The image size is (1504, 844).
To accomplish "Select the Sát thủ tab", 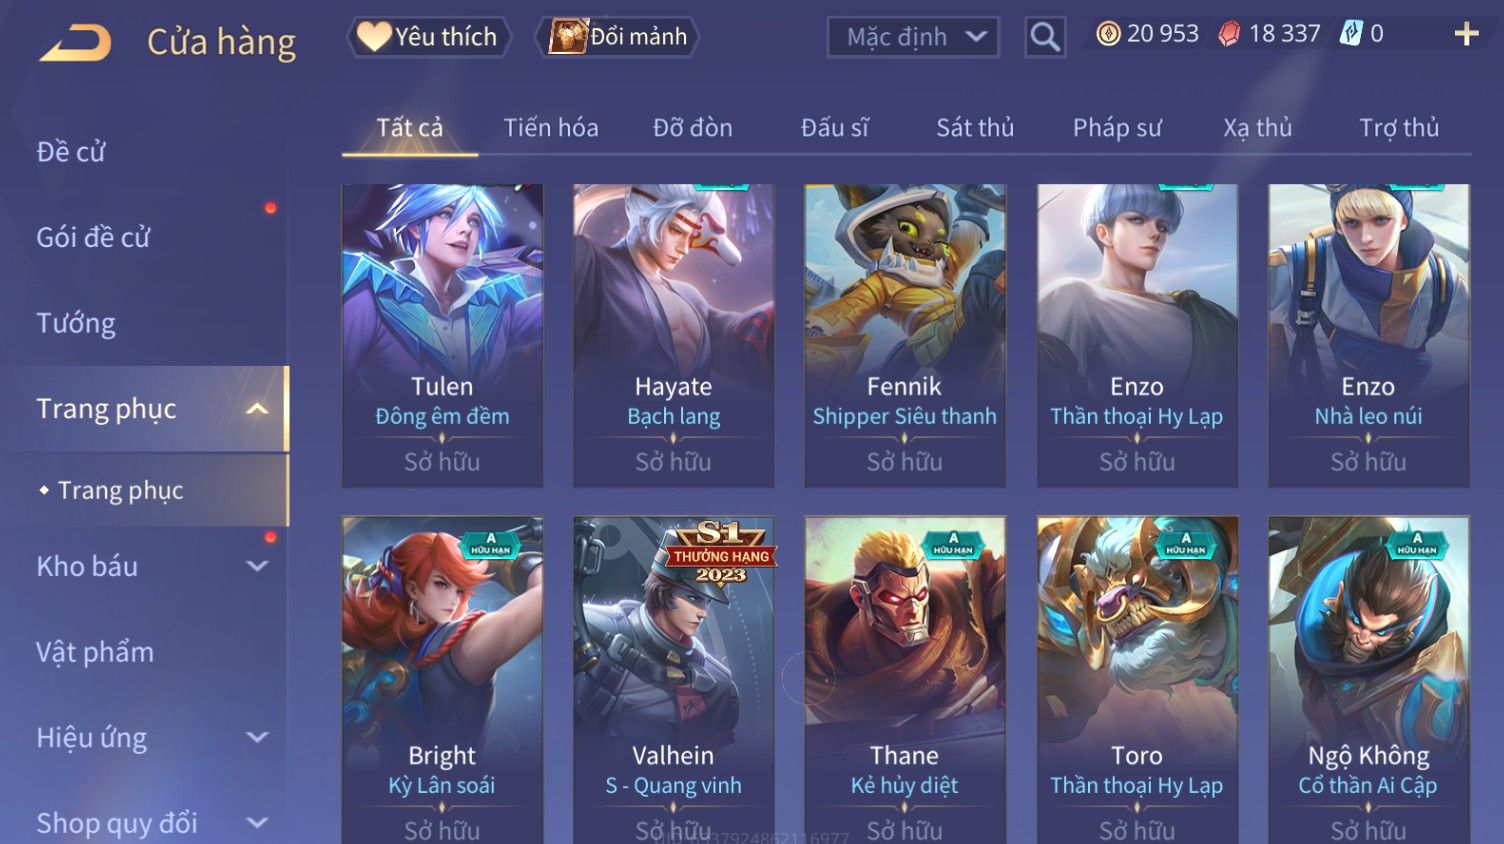I will pos(975,128).
